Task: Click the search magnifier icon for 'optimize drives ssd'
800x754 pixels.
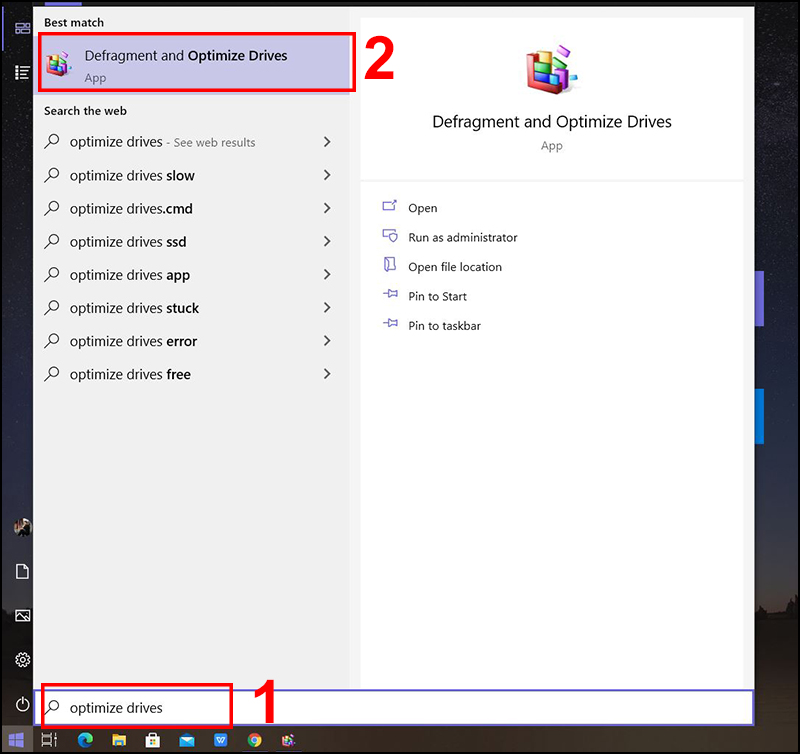Action: [52, 241]
